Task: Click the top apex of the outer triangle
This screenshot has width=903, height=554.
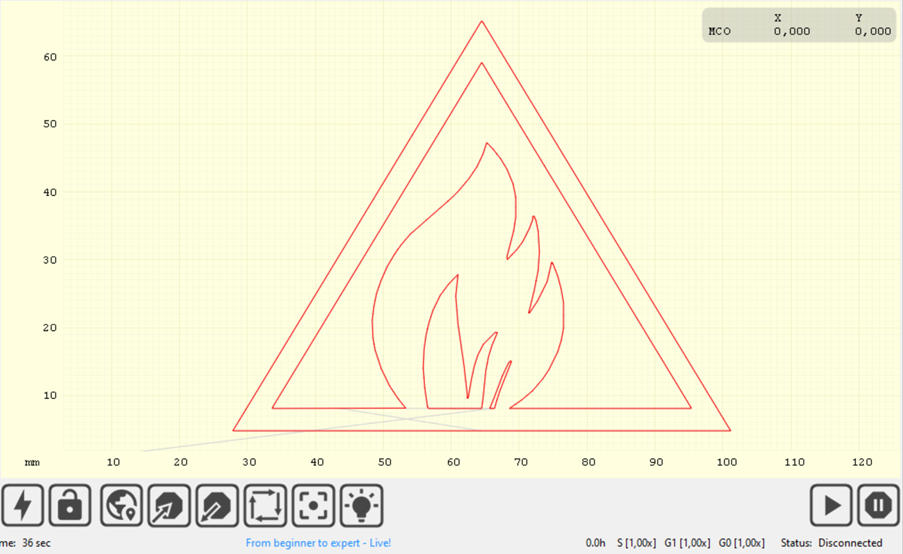Action: [481, 21]
